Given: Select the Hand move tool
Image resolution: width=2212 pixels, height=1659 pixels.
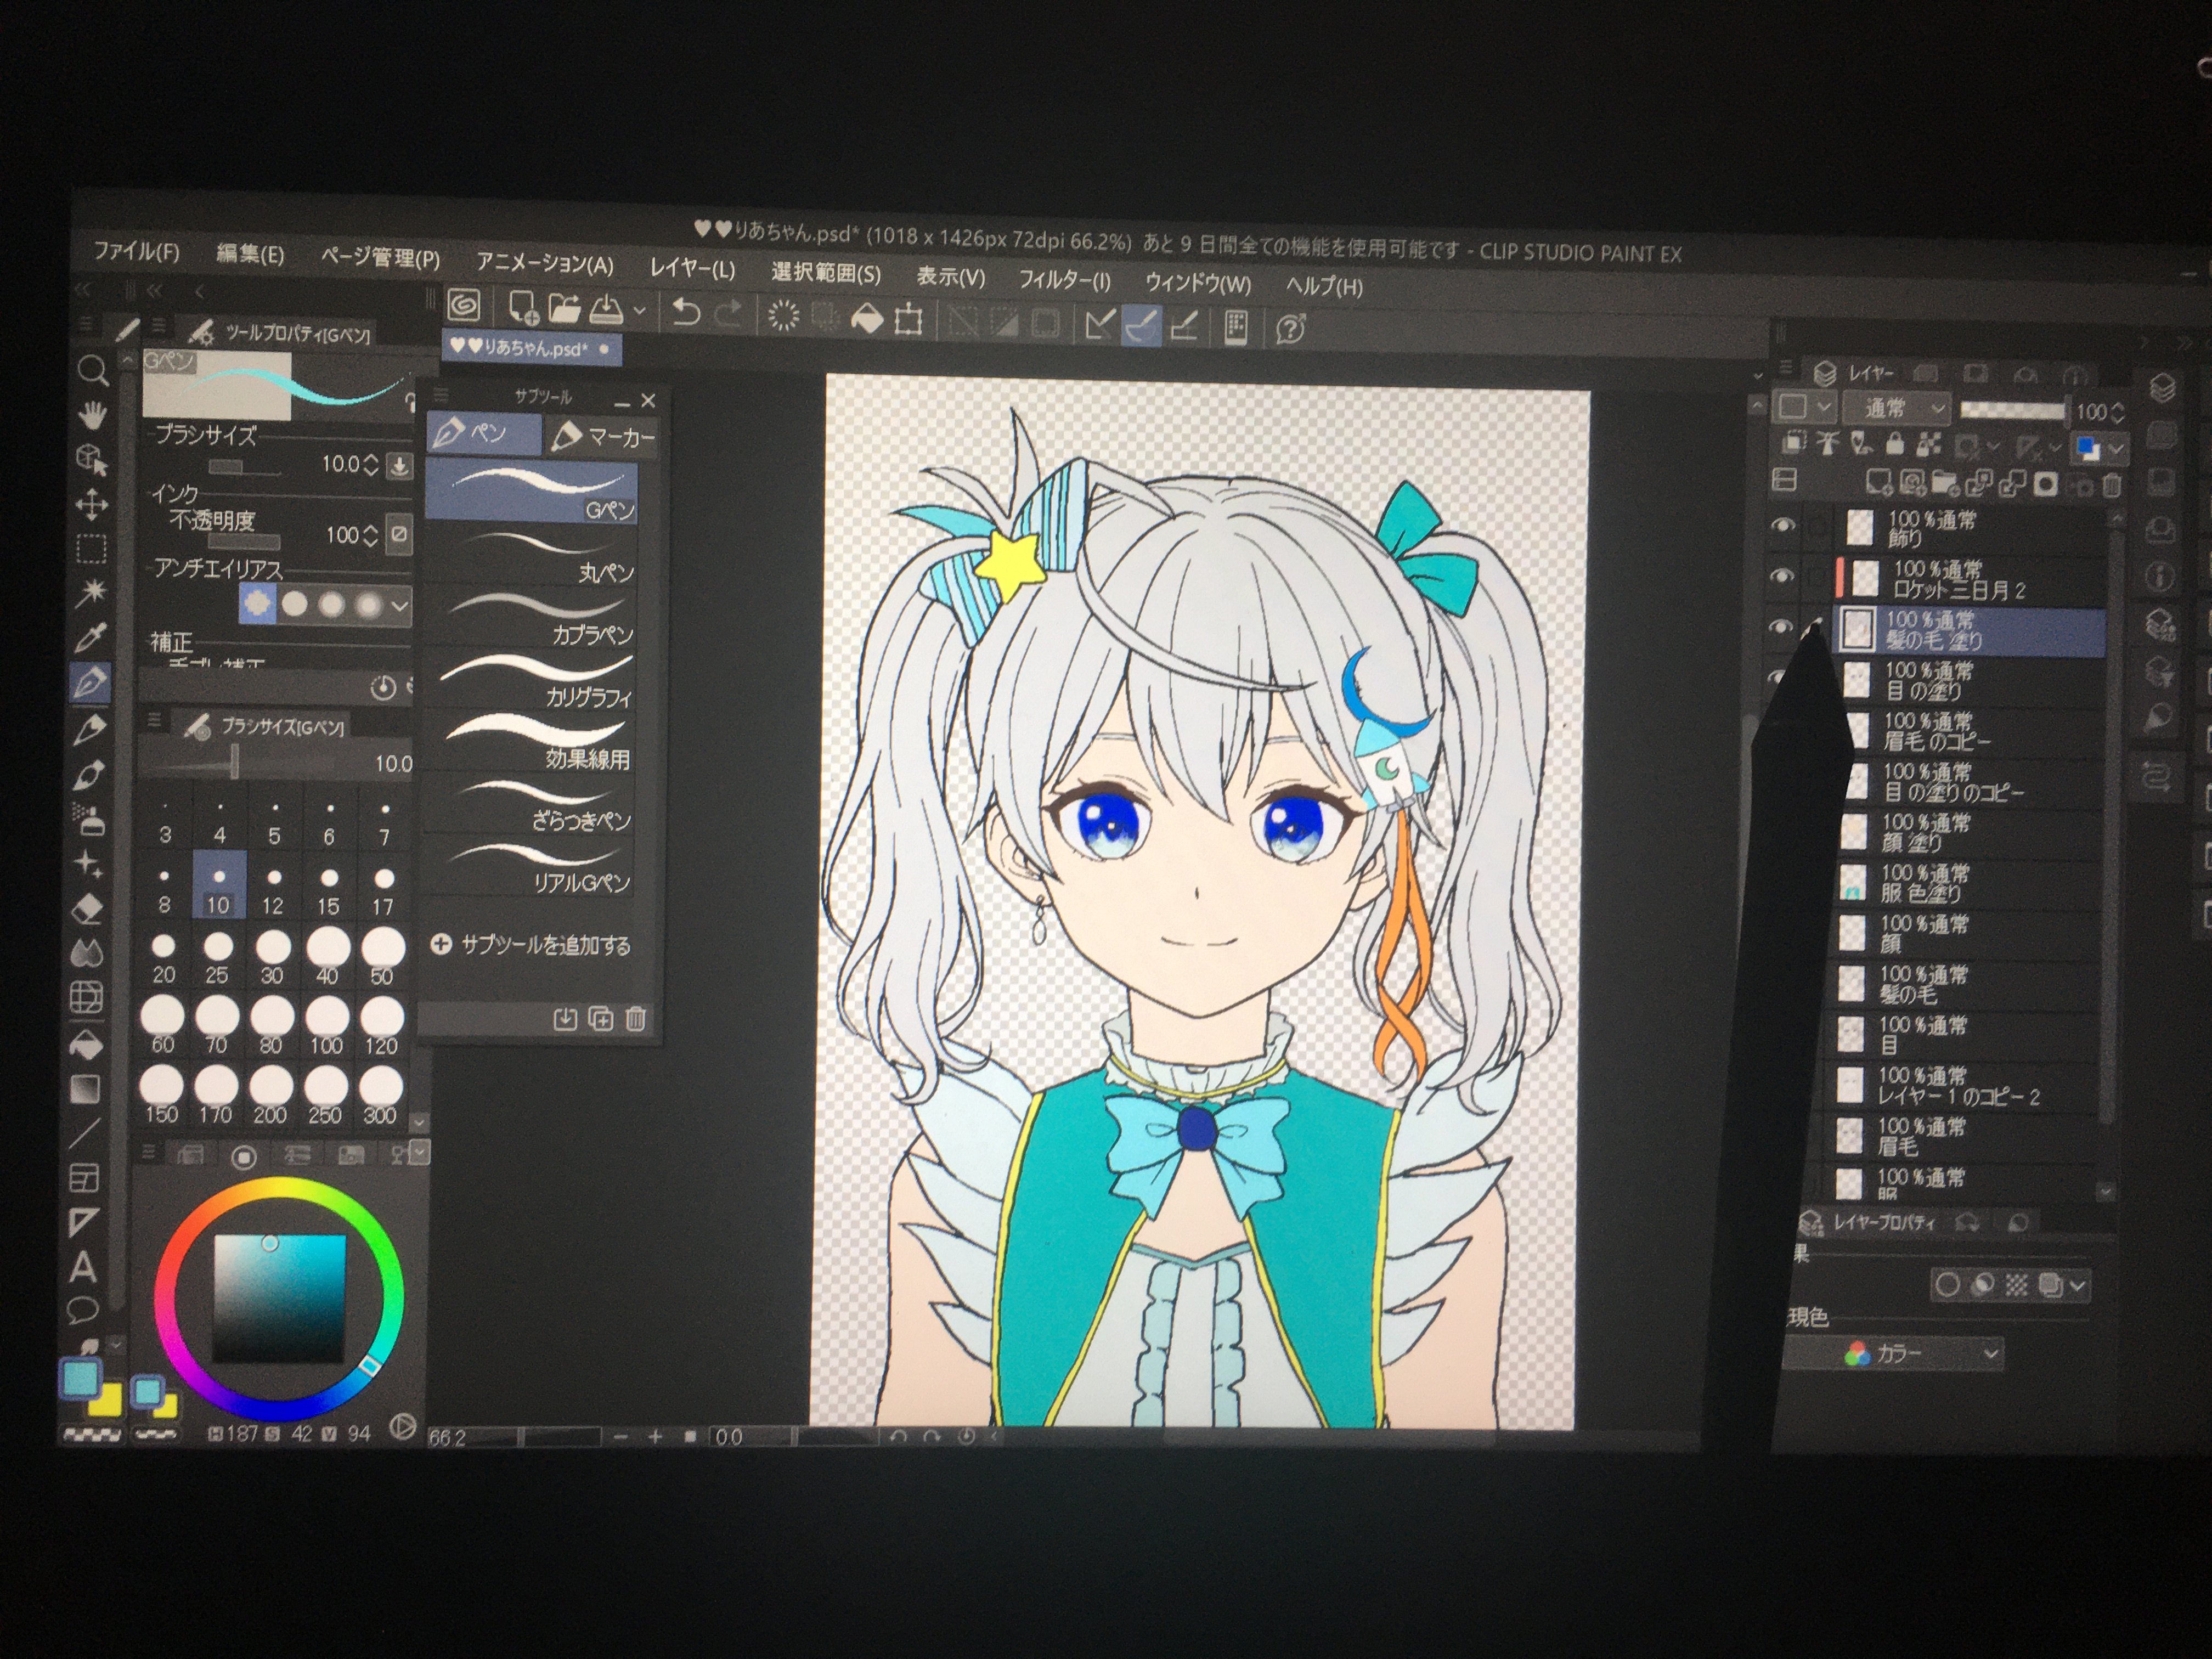Looking at the screenshot, I should click(x=92, y=415).
